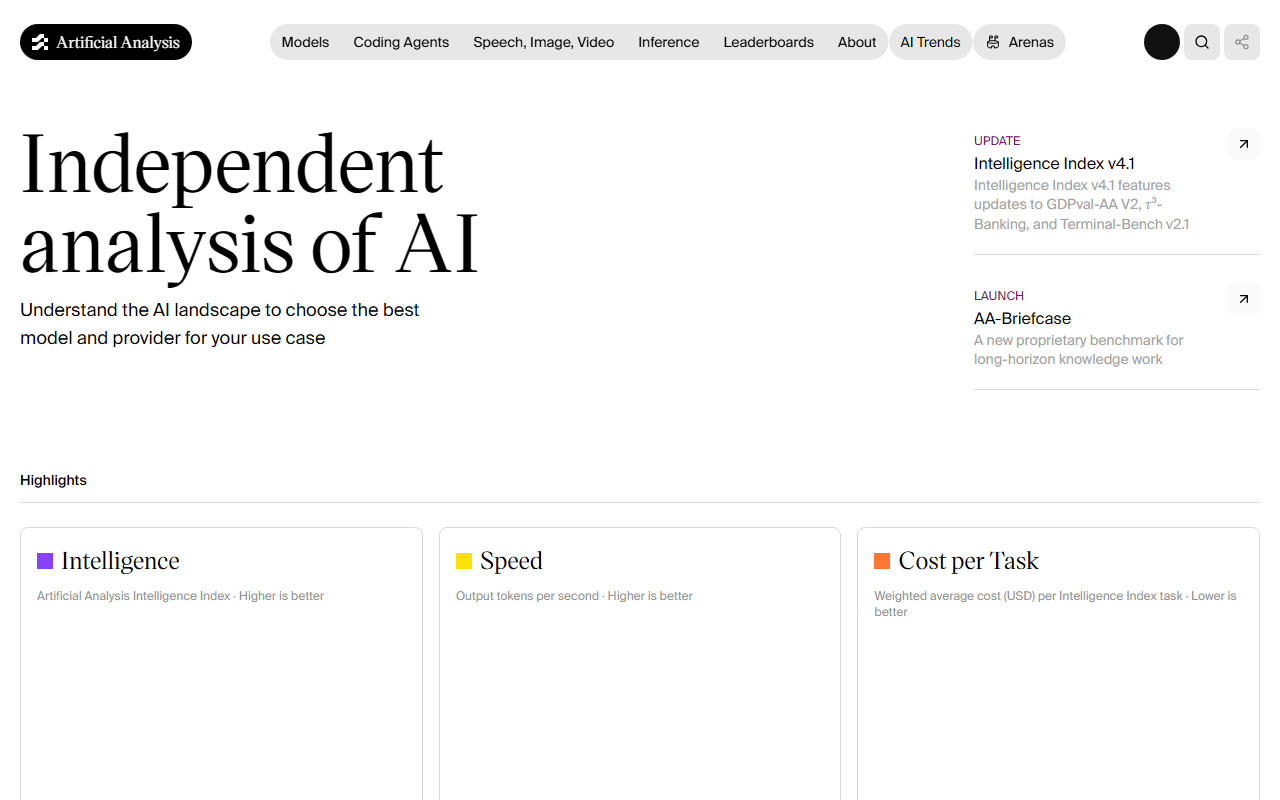The image size is (1280, 800).
Task: Select the Cost per Task heading
Action: pos(969,561)
